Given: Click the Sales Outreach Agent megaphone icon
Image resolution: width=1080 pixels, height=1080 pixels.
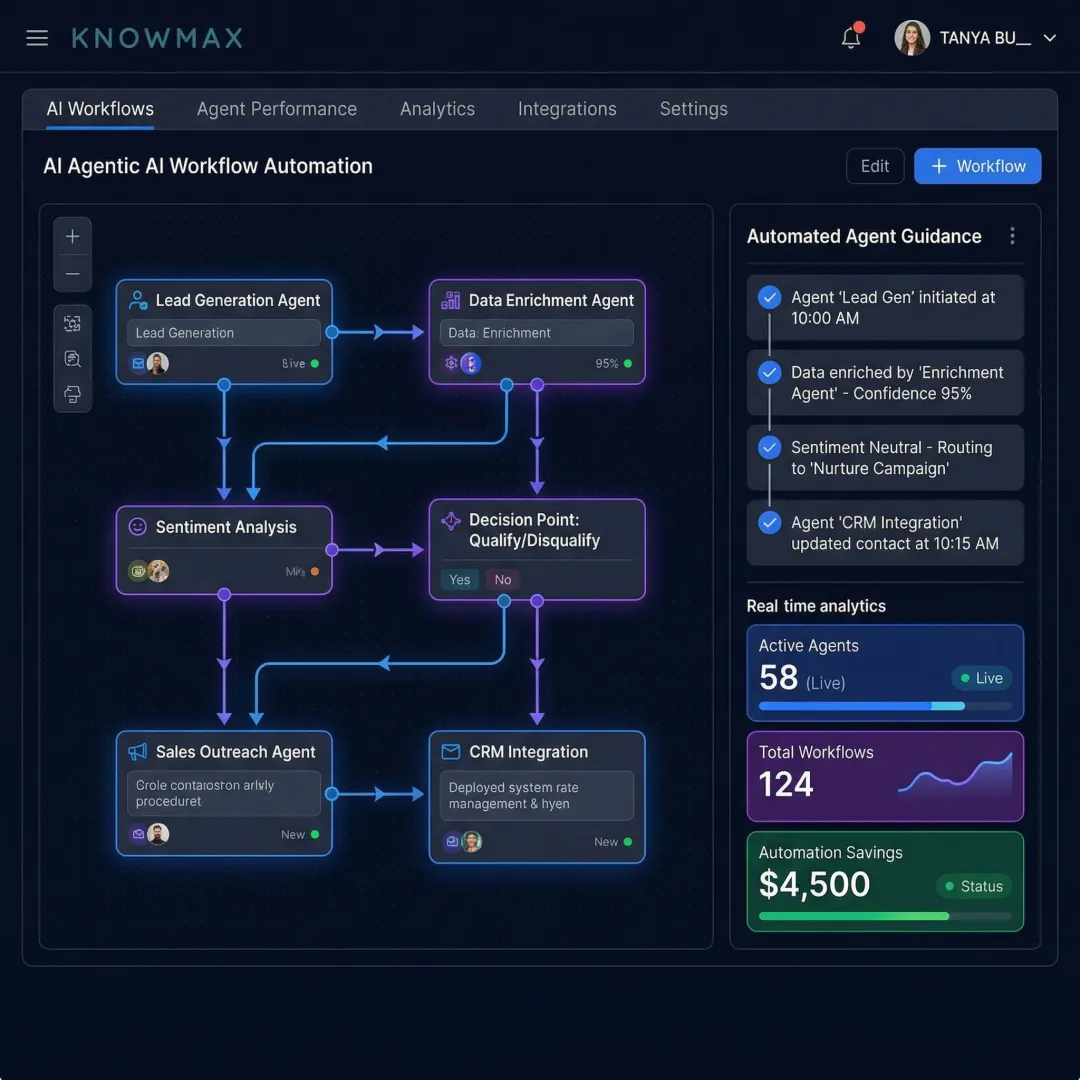Looking at the screenshot, I should pyautogui.click(x=138, y=751).
